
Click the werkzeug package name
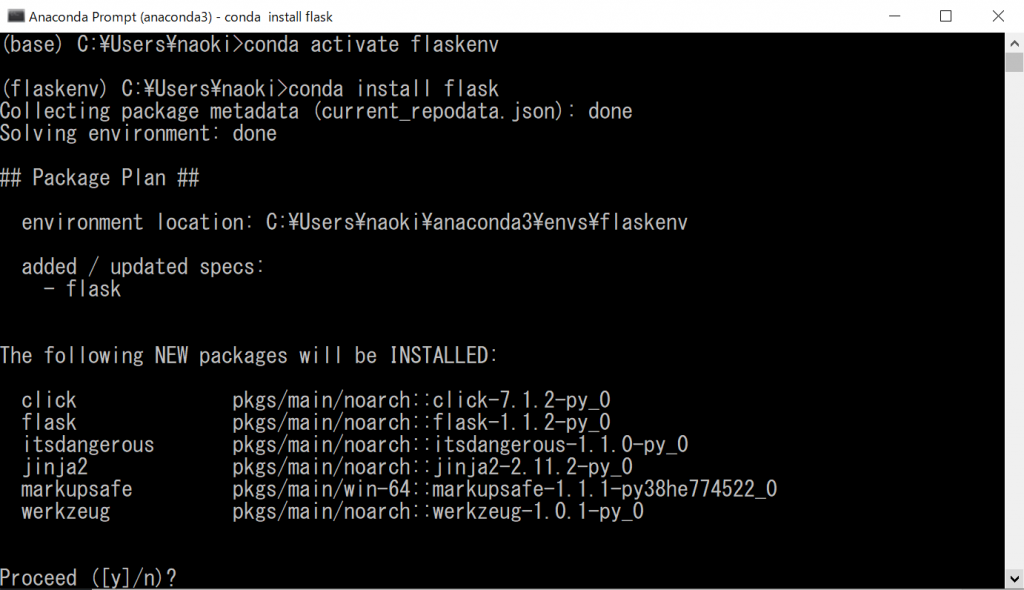point(66,512)
